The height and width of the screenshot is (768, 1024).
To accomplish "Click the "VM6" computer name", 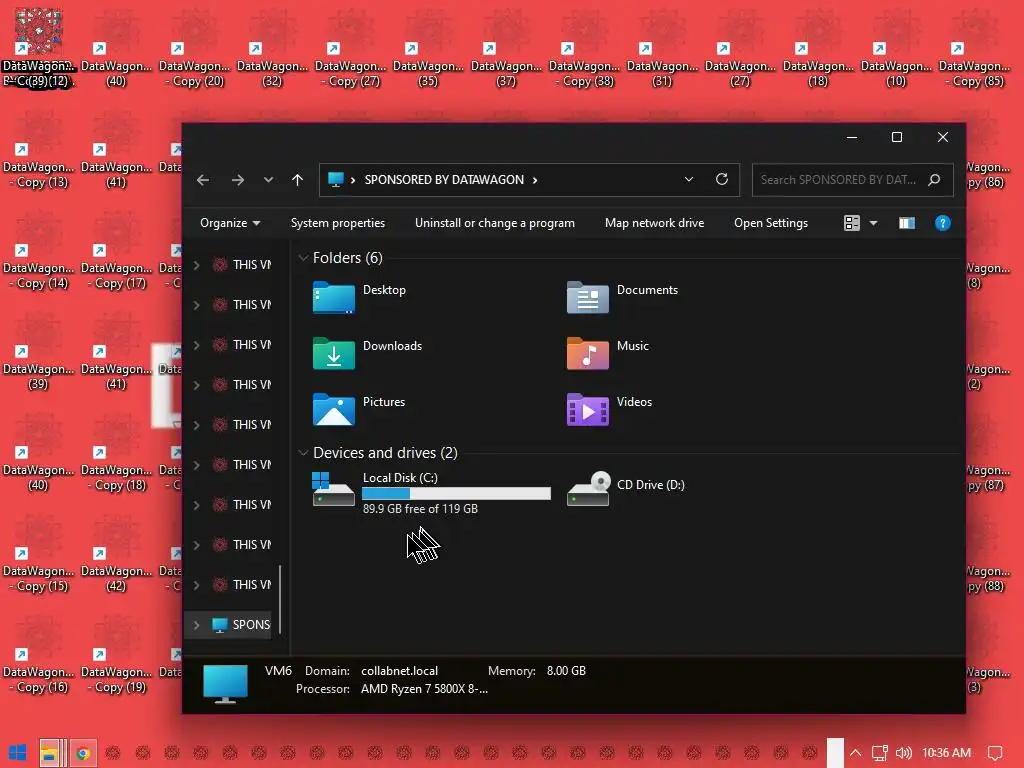I will (278, 671).
